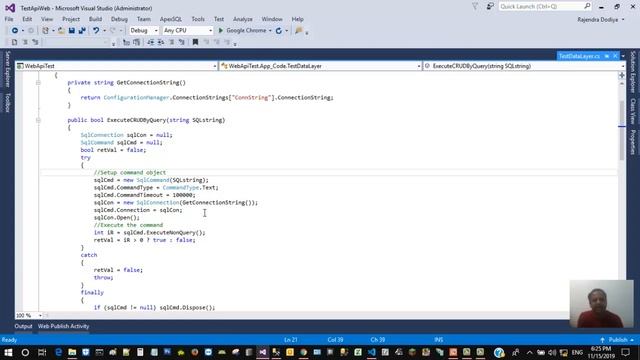Open the Windows Action Center icon
Viewport: 640px width, 360px height.
click(x=626, y=352)
